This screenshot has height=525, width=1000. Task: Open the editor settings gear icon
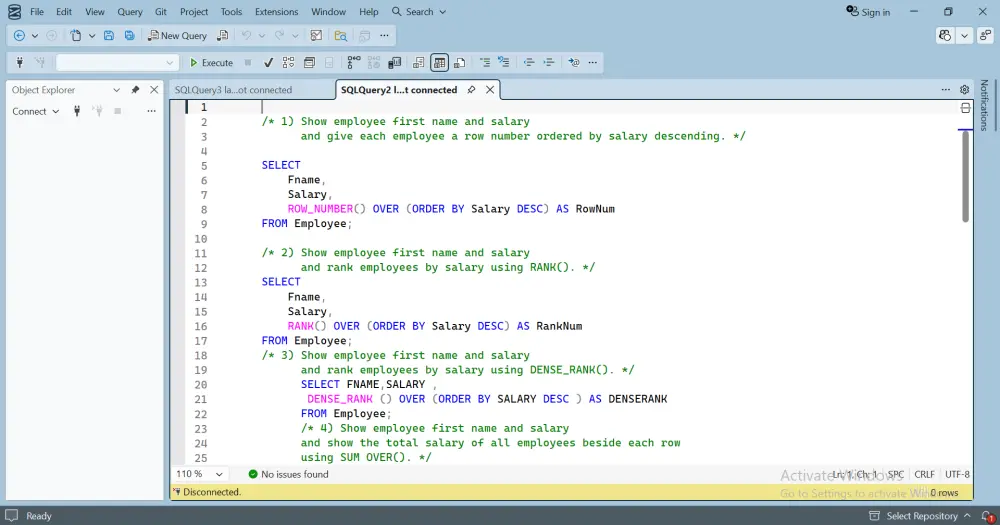(x=964, y=90)
